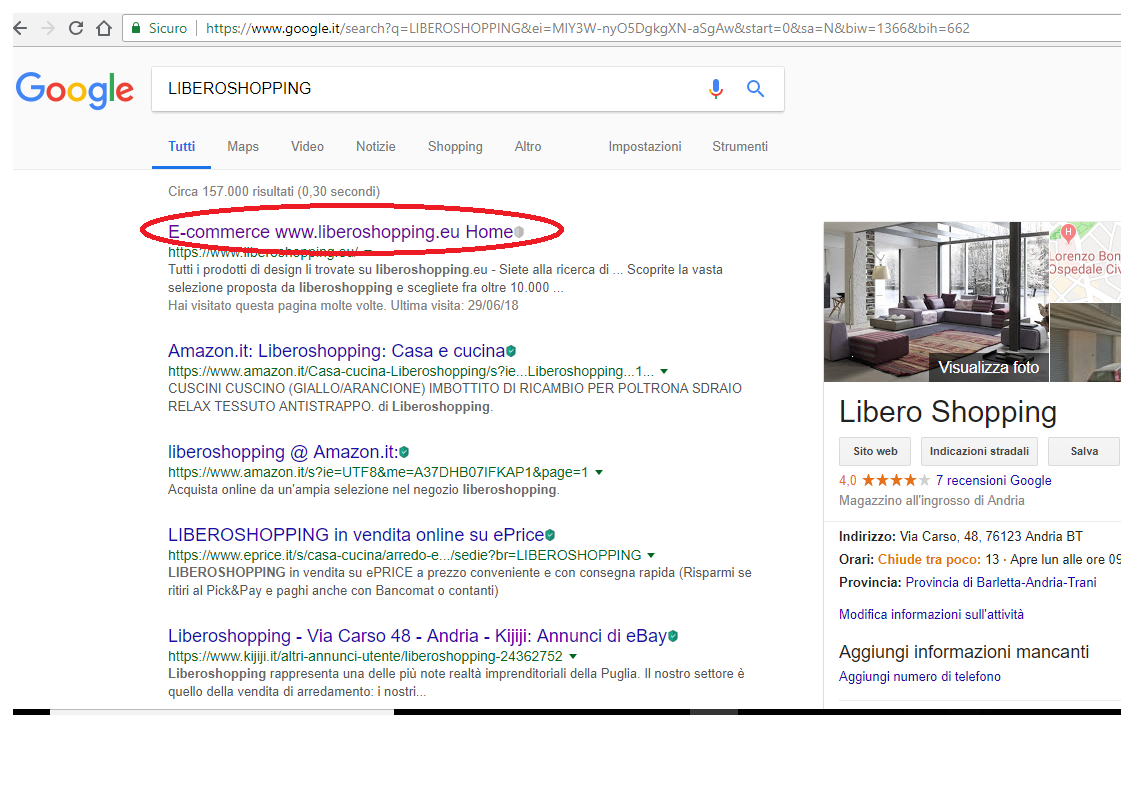Screen dimensions: 1122x793
Task: Open LIBEROSHOPPING in vendita online su ePrice
Action: [356, 535]
